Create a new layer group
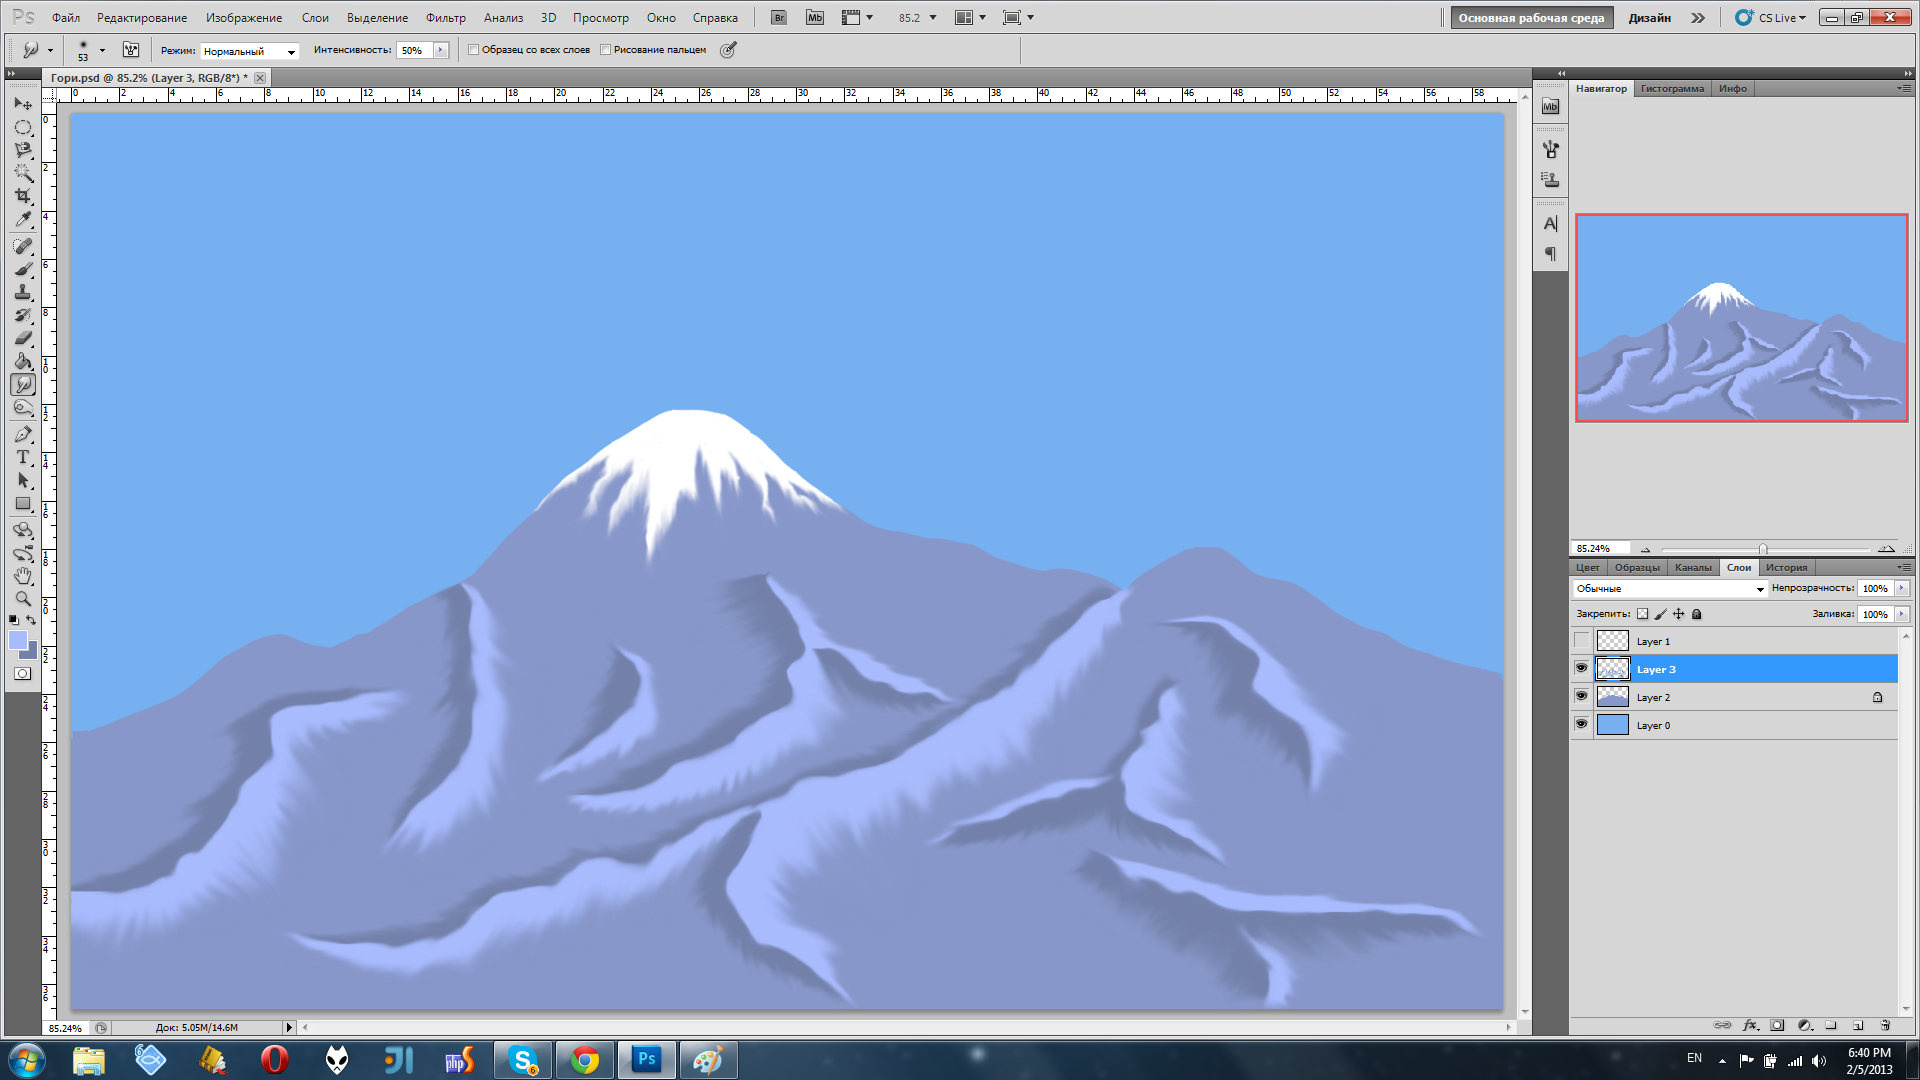1920x1080 pixels. coord(1831,1025)
